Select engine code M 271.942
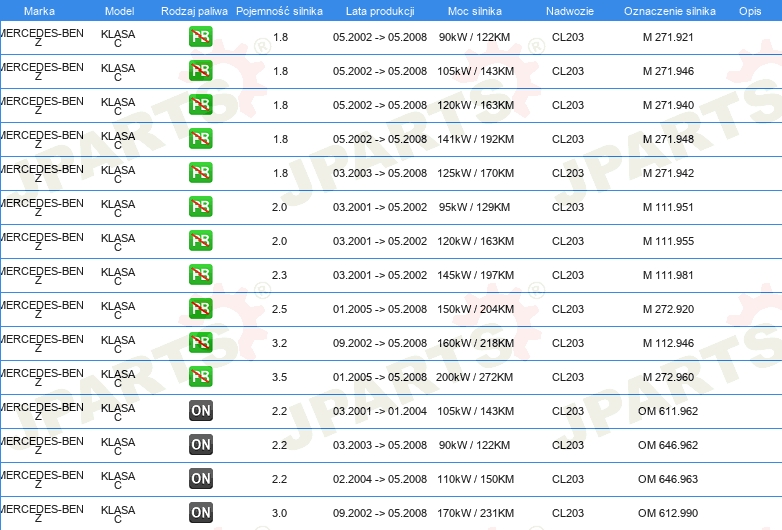 668,173
